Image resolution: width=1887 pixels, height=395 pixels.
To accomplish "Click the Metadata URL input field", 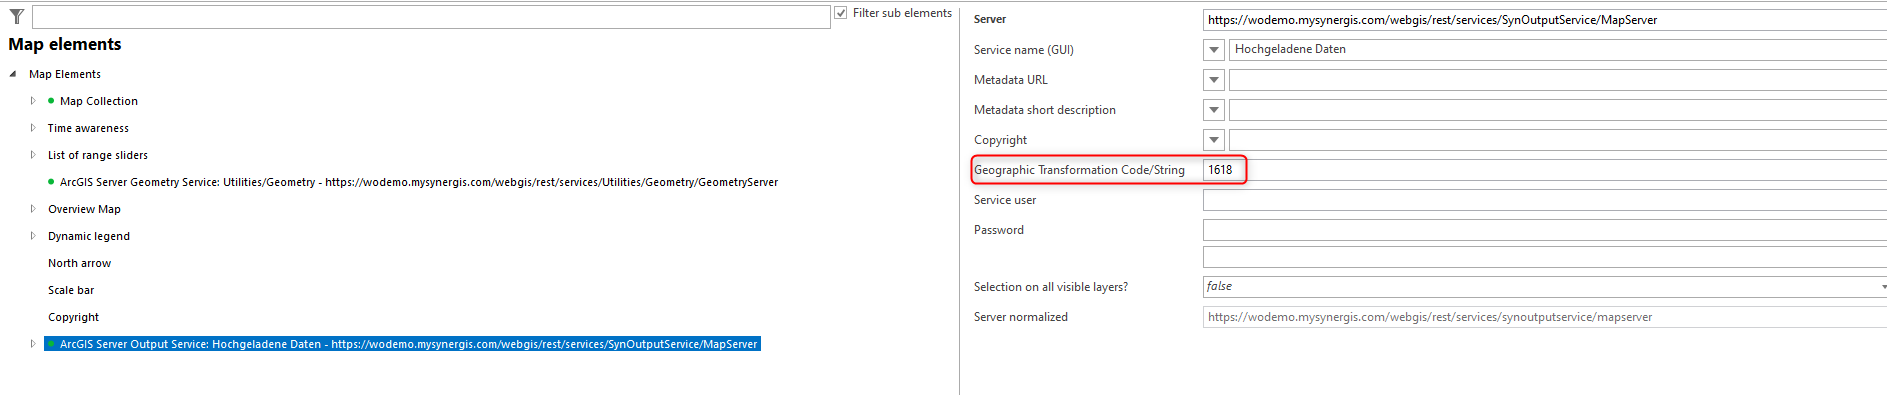I will point(1558,80).
